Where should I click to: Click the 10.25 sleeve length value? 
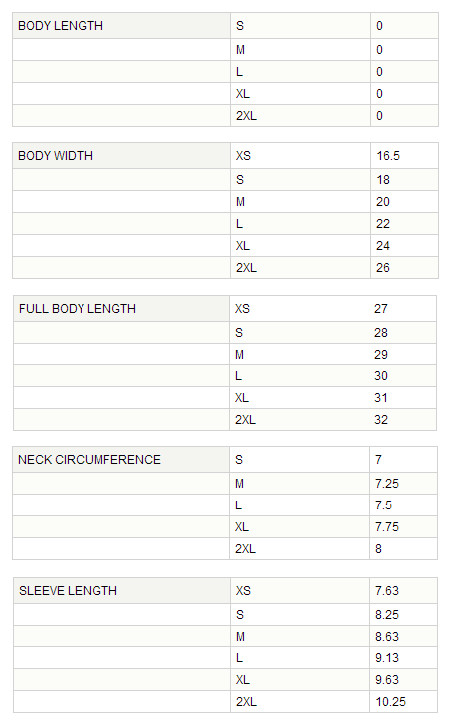(390, 702)
